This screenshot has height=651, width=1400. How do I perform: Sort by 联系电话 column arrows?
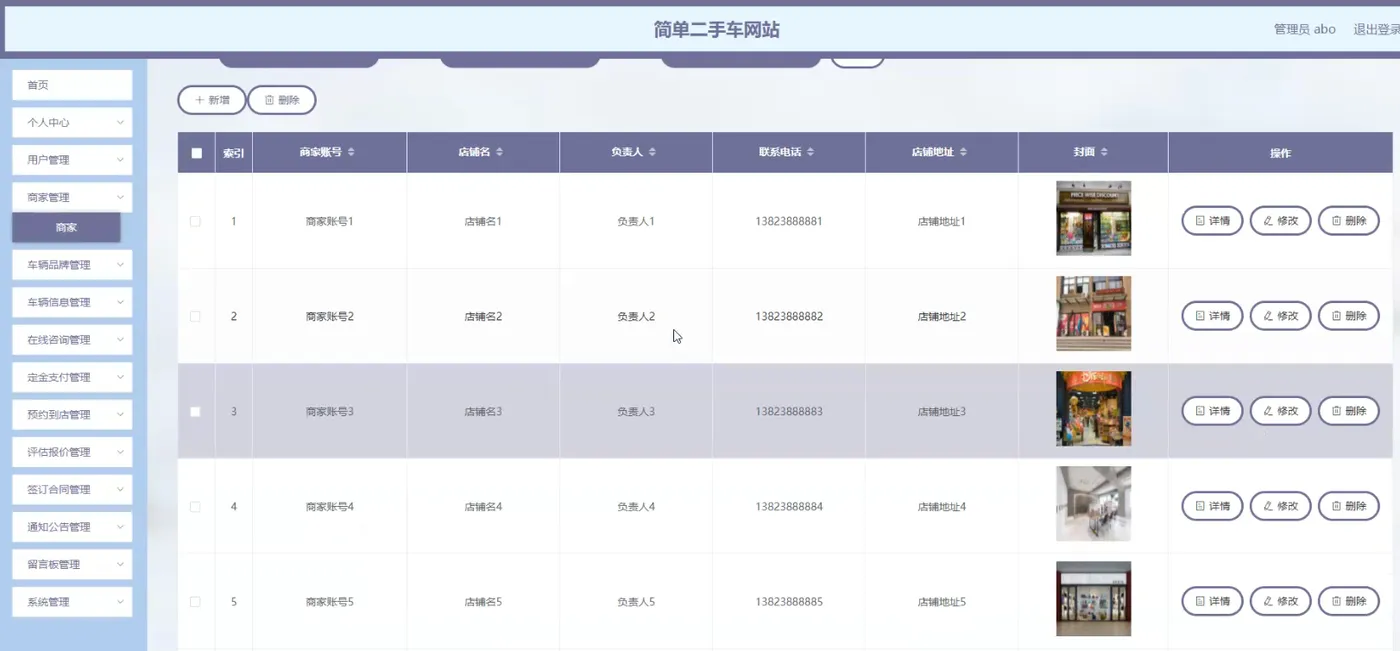810,152
